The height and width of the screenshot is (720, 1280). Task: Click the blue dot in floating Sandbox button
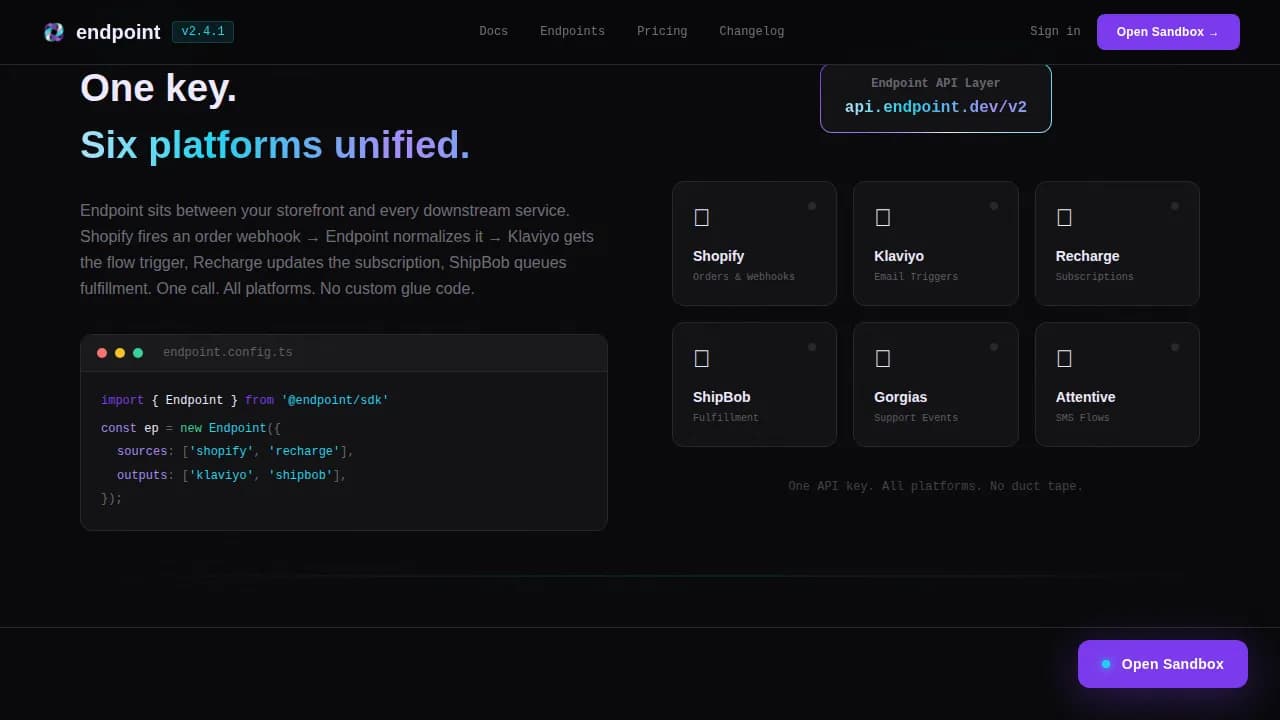tap(1106, 664)
